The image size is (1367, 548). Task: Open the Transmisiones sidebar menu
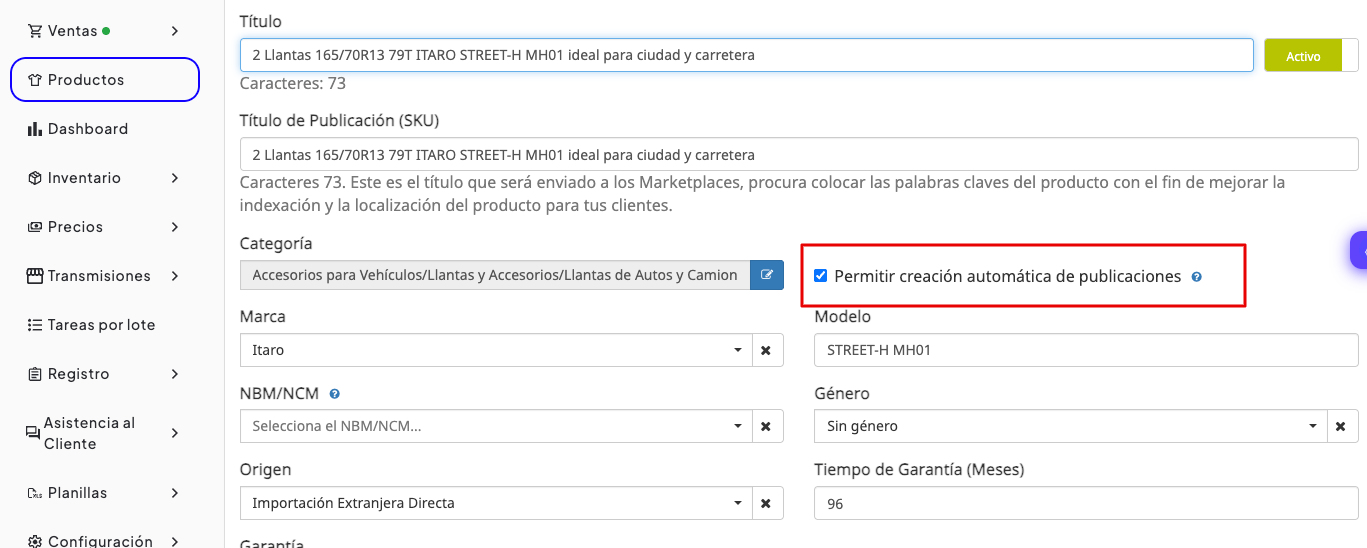click(x=105, y=276)
